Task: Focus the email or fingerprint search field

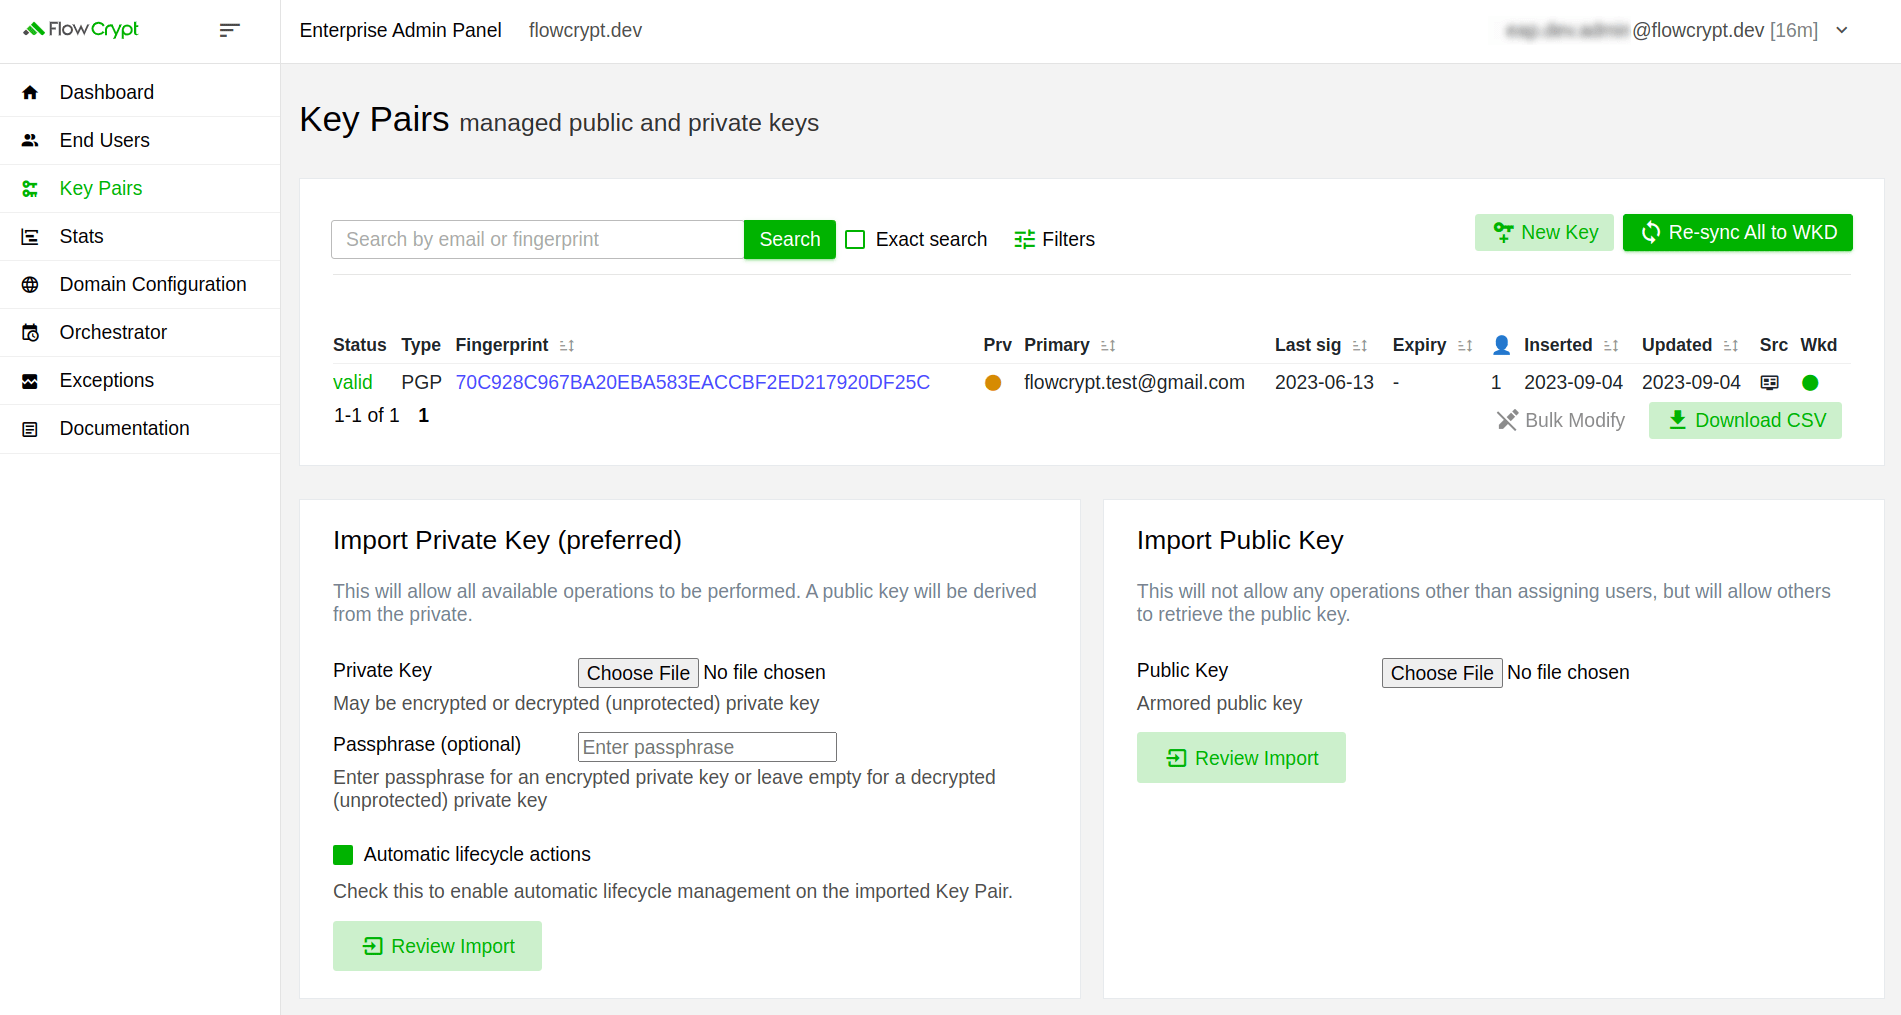Action: click(538, 239)
